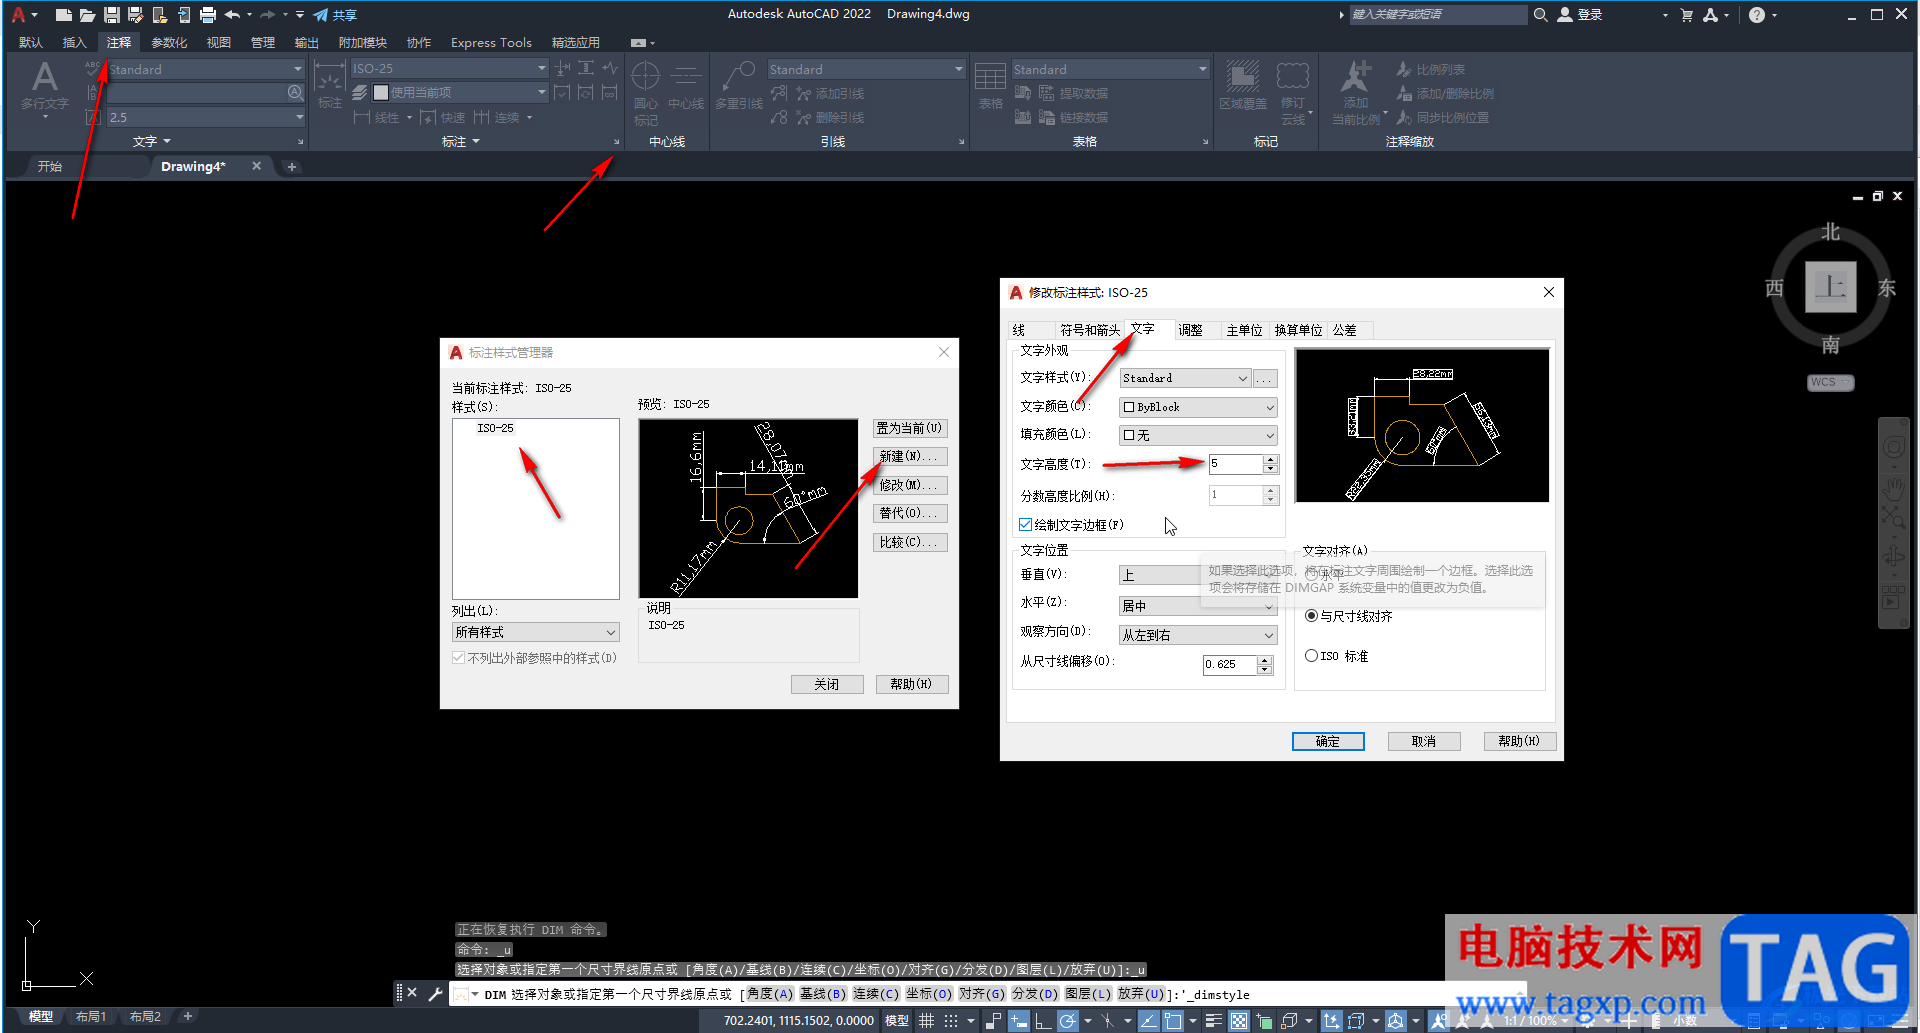Click the Open file icon in quick access toolbar
Screen dimensions: 1920x1033
[x=87, y=15]
